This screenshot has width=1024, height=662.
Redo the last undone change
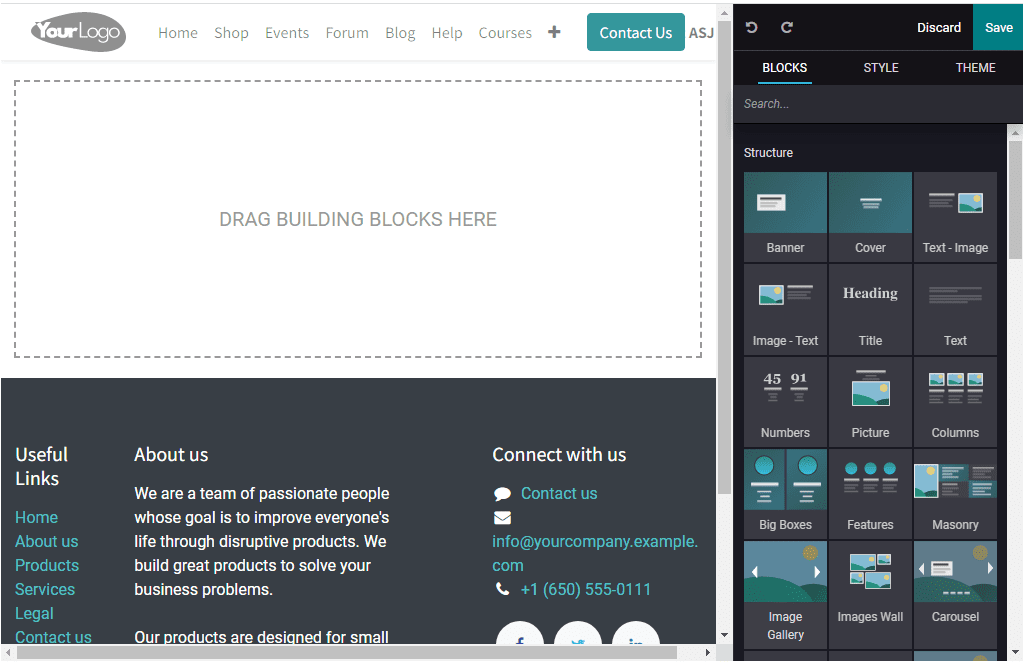(x=786, y=27)
